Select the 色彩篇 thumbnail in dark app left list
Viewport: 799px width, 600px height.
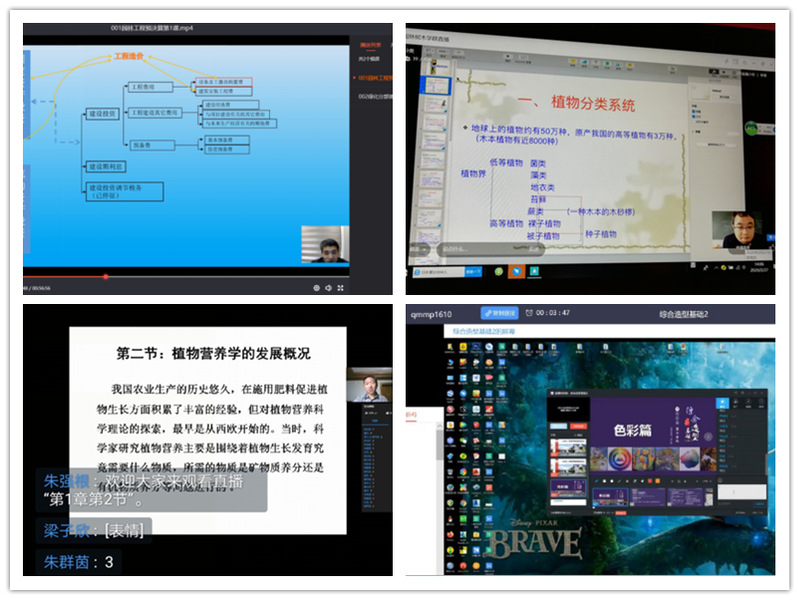568,490
